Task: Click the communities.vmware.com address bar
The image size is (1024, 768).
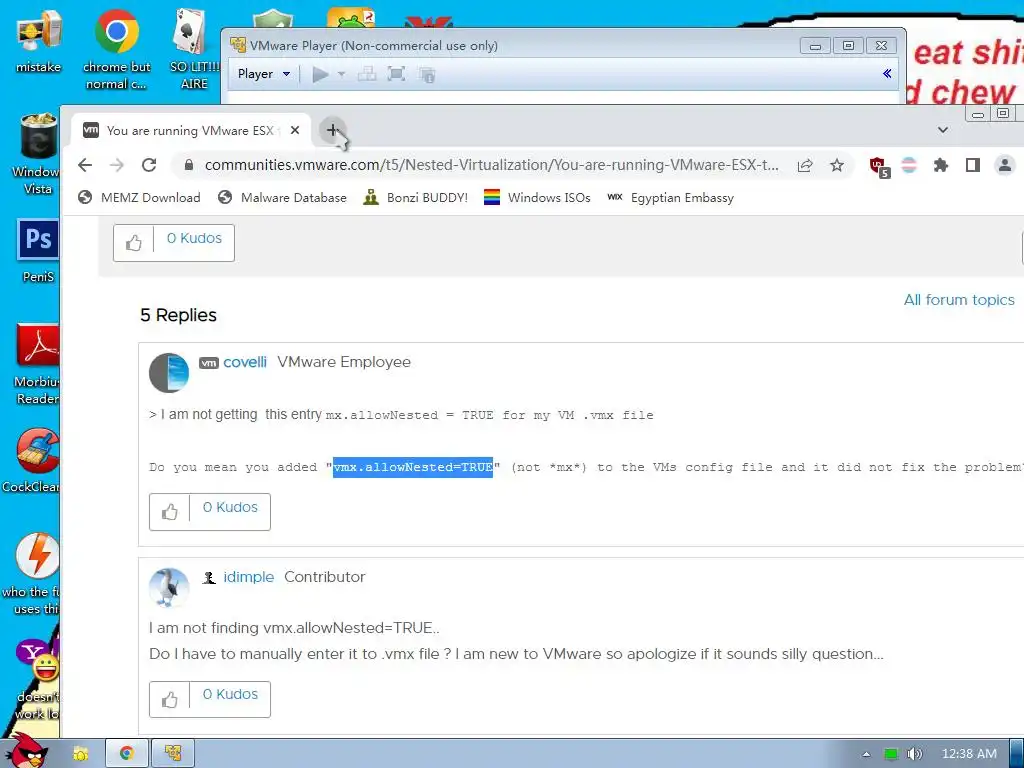Action: coord(491,165)
